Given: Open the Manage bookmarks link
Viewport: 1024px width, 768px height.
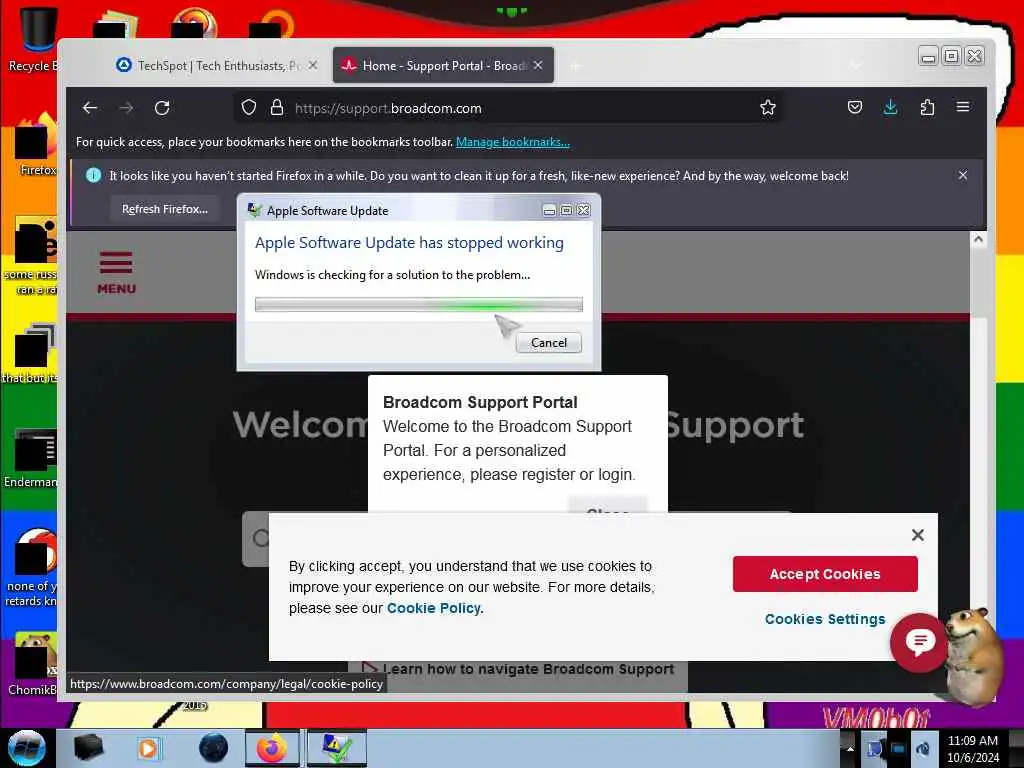Looking at the screenshot, I should (x=513, y=142).
